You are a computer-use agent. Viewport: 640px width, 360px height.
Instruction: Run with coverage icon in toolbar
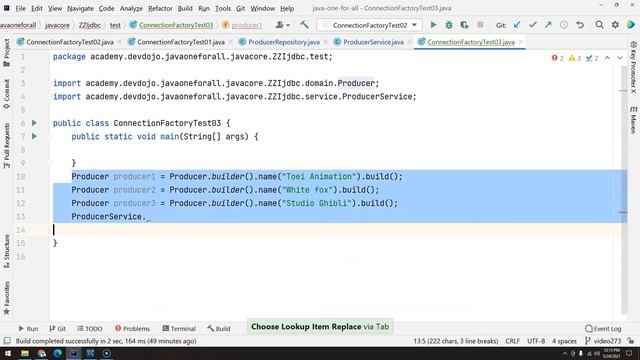(x=464, y=25)
